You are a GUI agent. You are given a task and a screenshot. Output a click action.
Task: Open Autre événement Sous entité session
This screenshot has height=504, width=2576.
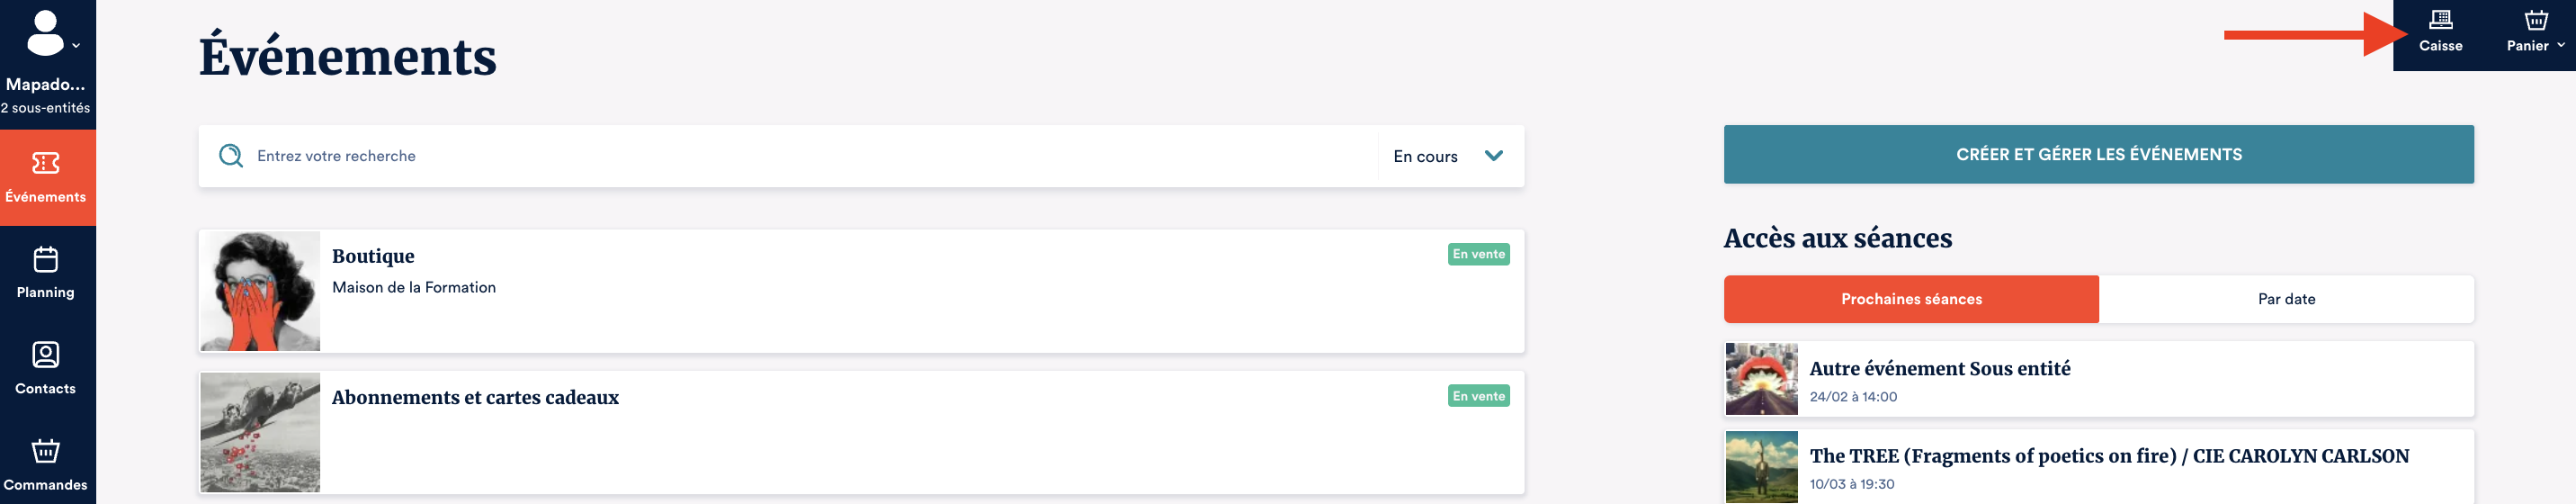(x=1939, y=369)
